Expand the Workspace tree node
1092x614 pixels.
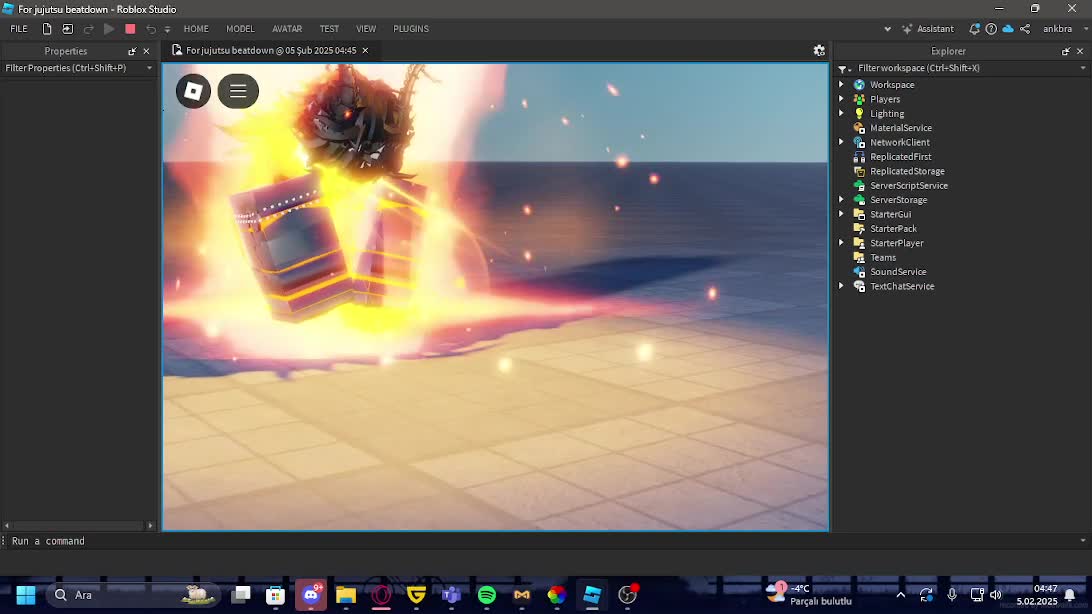click(x=841, y=85)
